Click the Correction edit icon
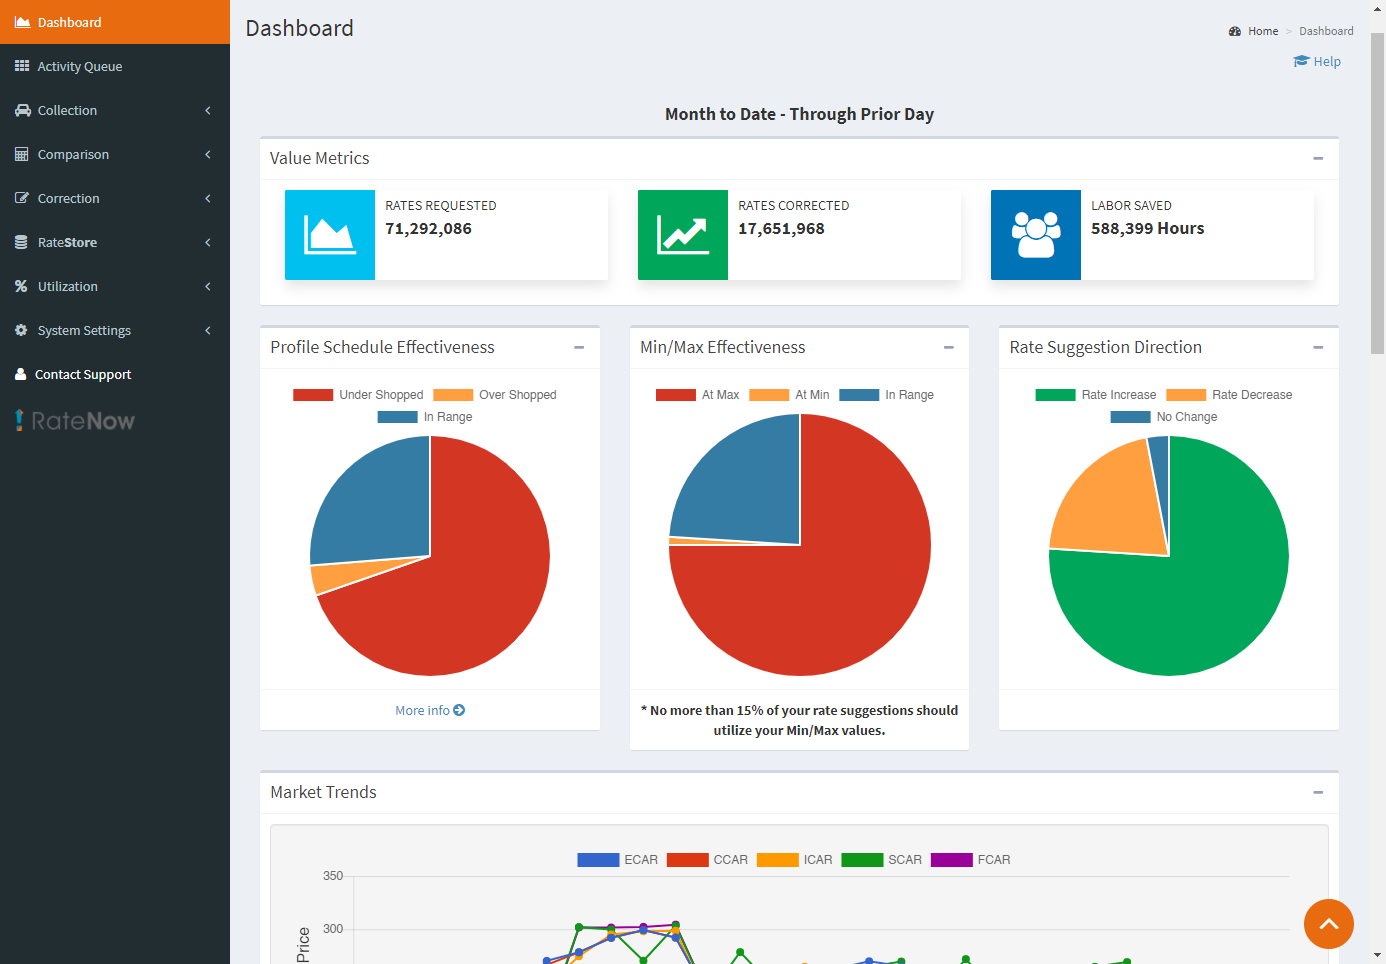 (x=20, y=198)
